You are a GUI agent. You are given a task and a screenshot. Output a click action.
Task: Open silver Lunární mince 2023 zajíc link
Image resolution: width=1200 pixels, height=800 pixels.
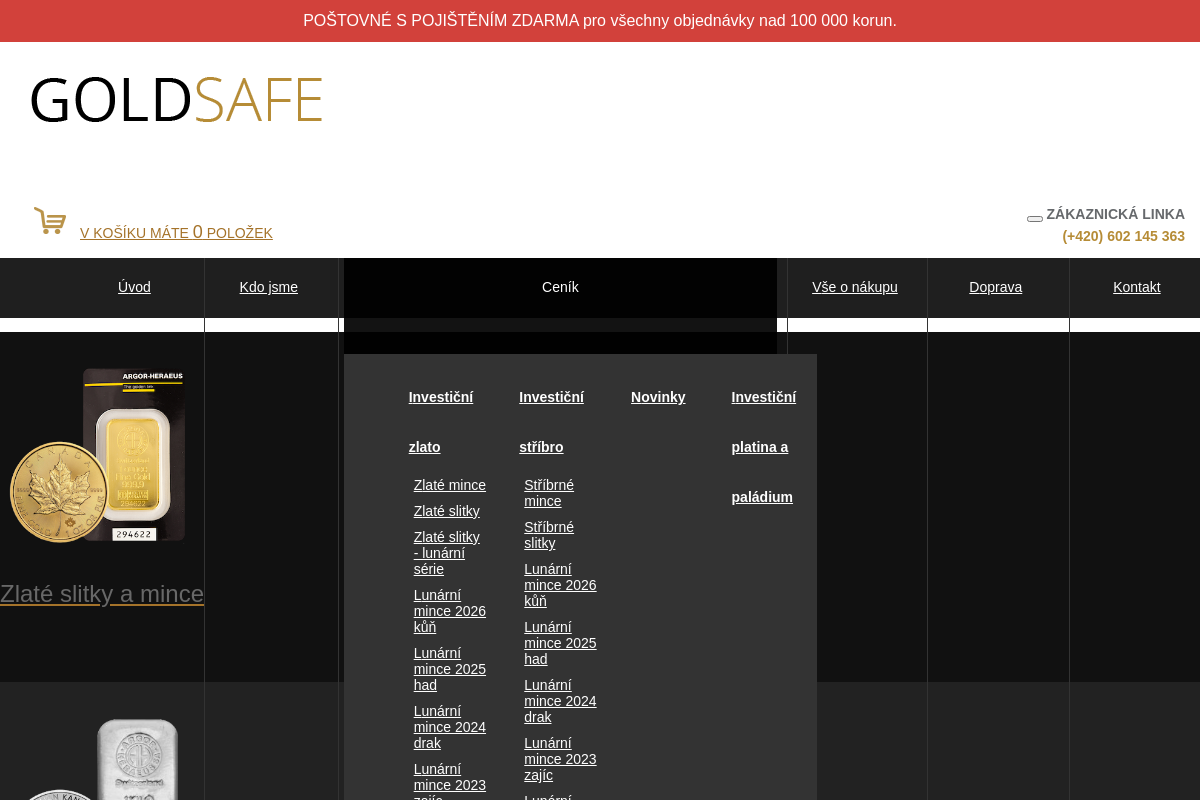tap(560, 759)
